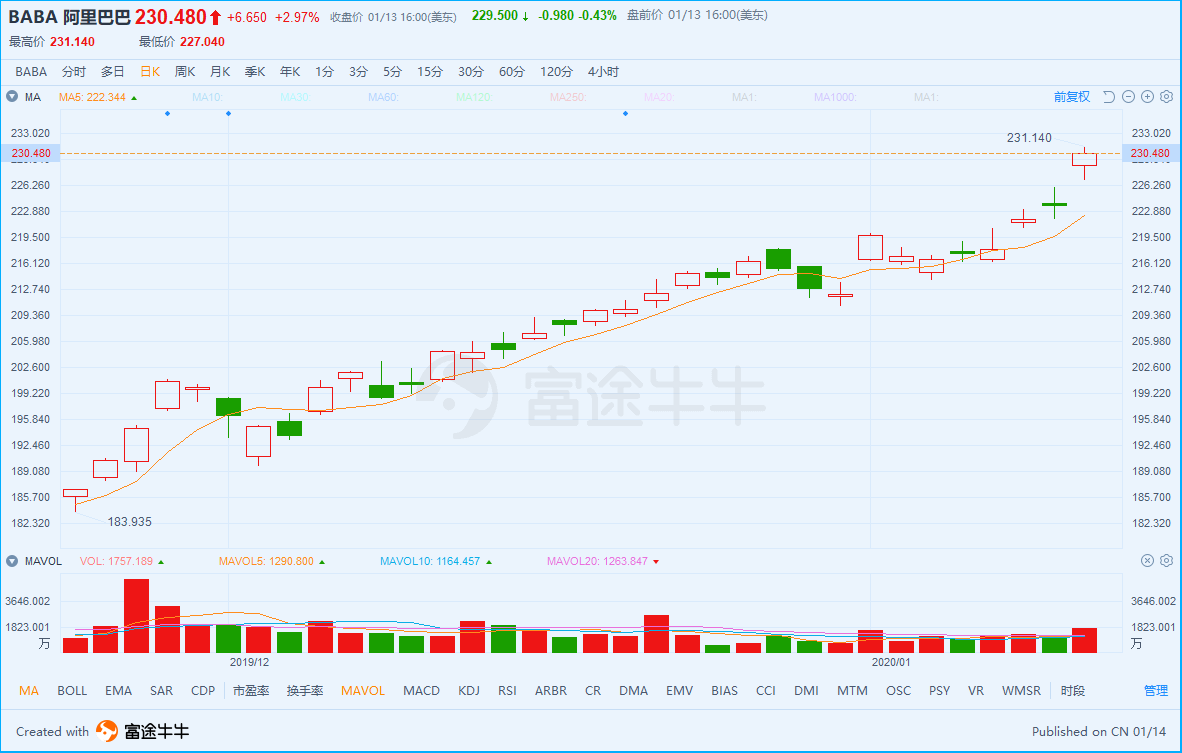Screen dimensions: 1182x753
Task: Enable the VR sub-indicator
Action: (x=975, y=690)
